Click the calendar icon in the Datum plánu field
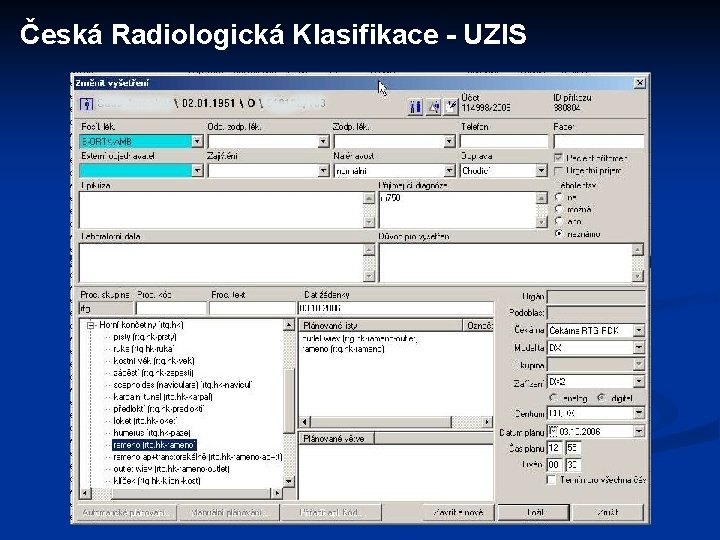This screenshot has height=540, width=720. click(553, 431)
